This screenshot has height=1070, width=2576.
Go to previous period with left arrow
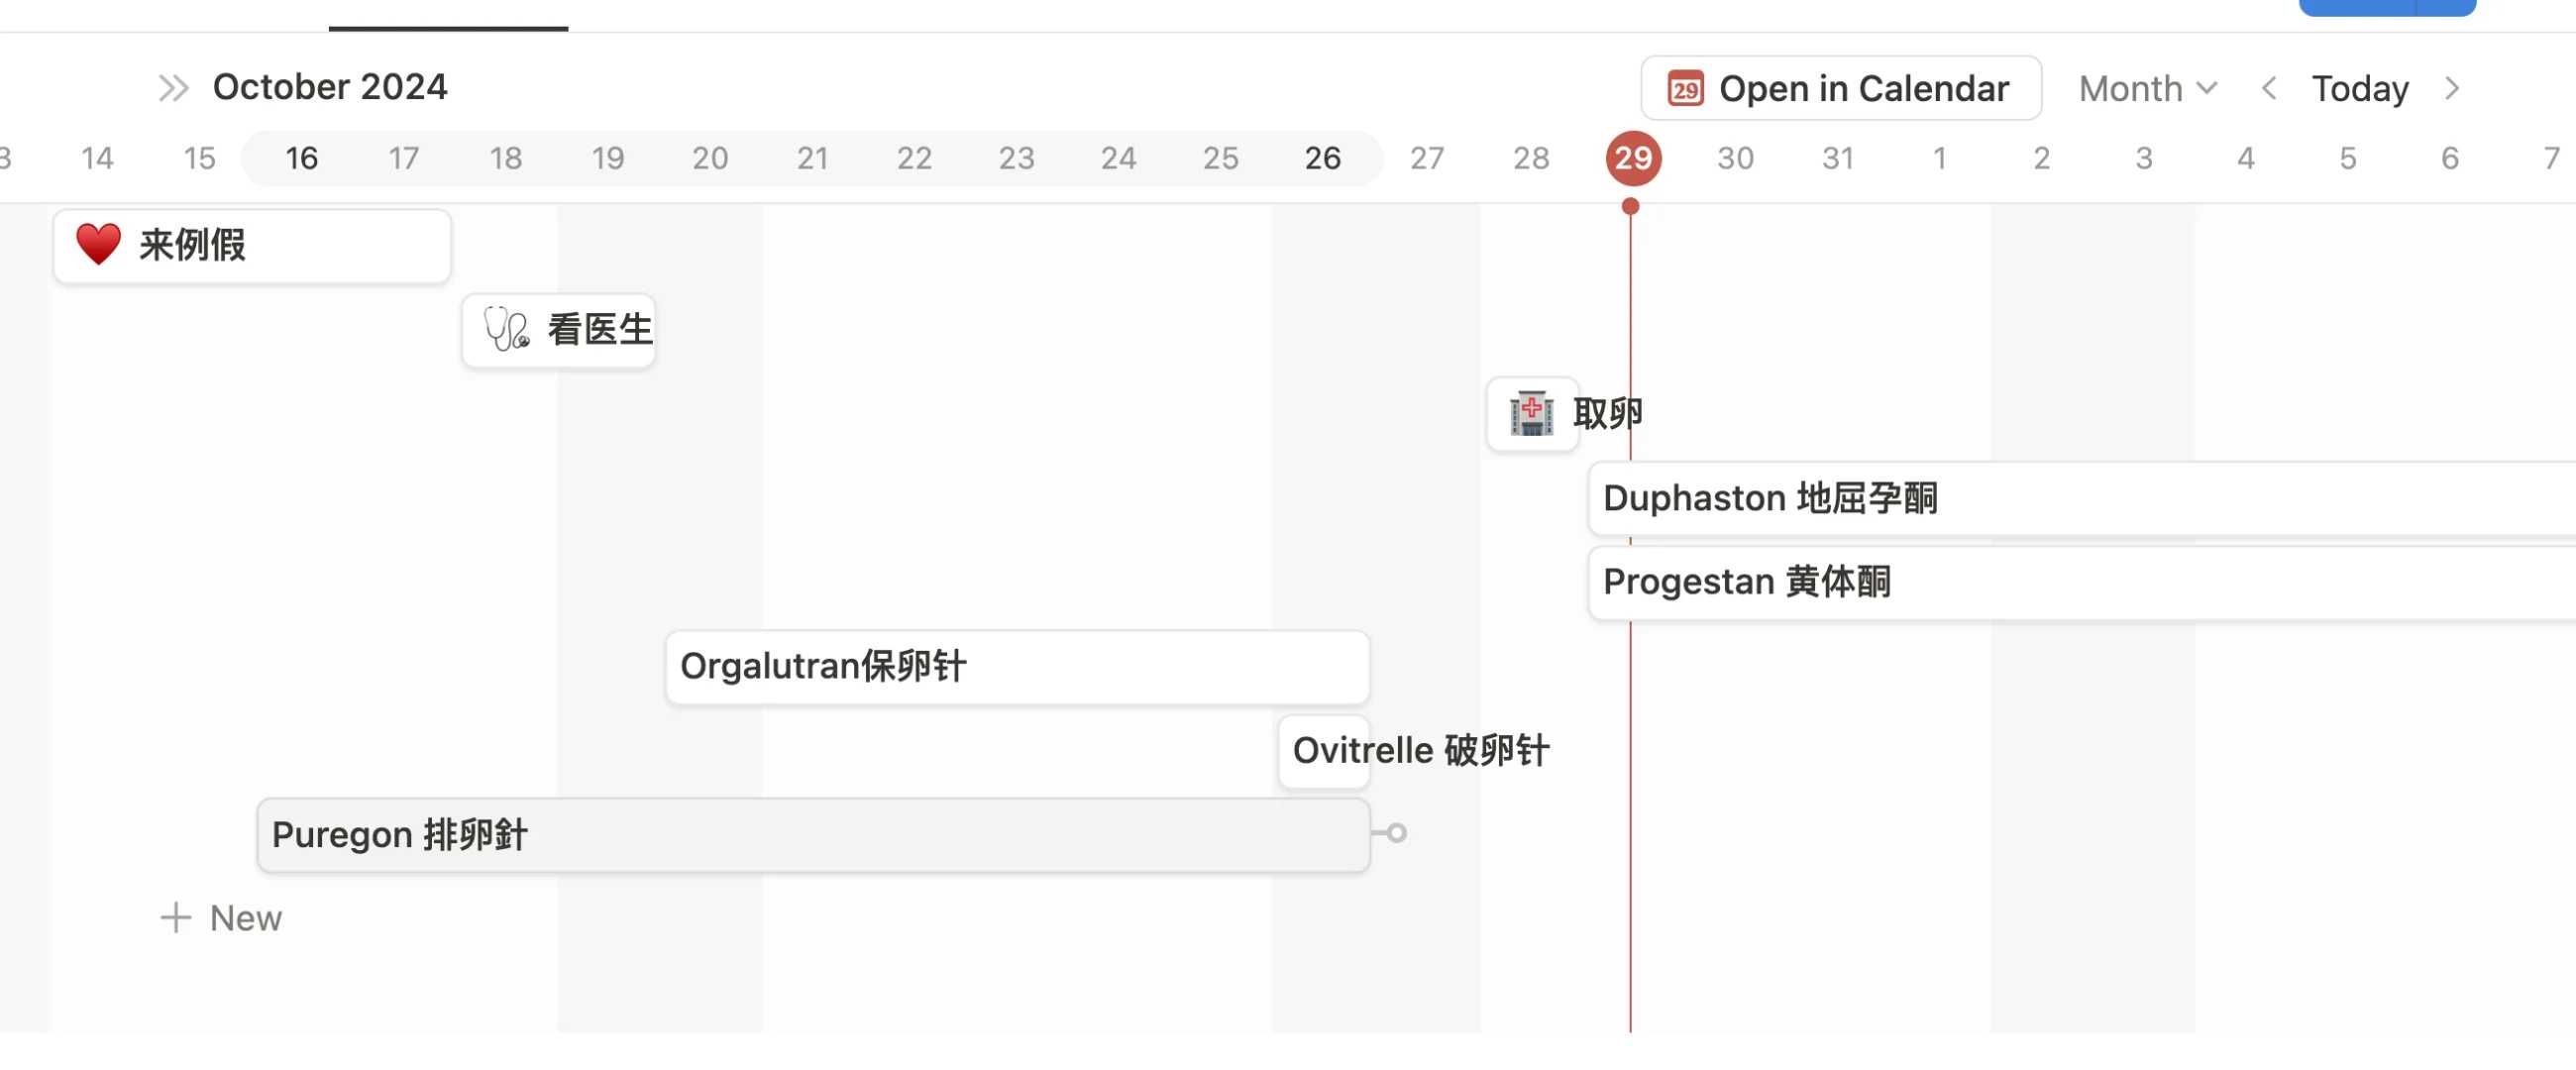(2269, 89)
